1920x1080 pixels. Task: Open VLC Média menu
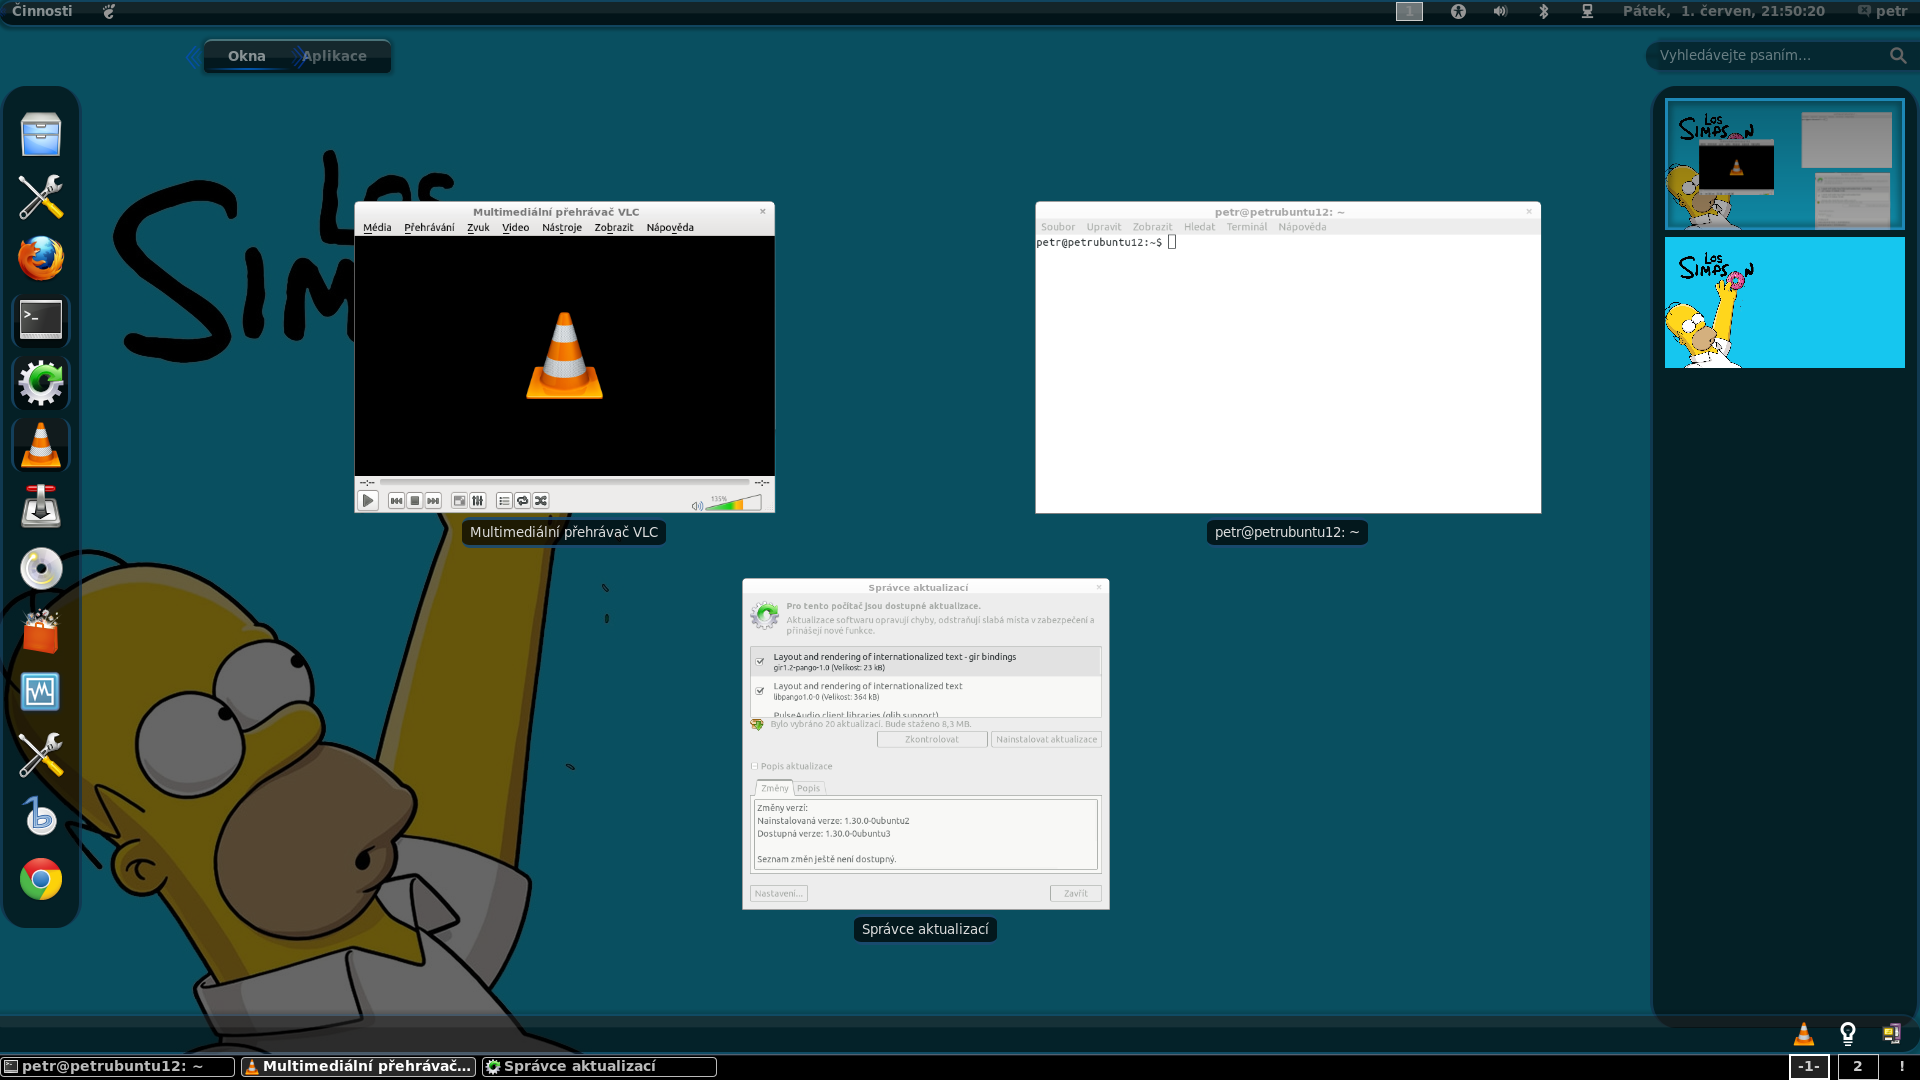coord(377,227)
